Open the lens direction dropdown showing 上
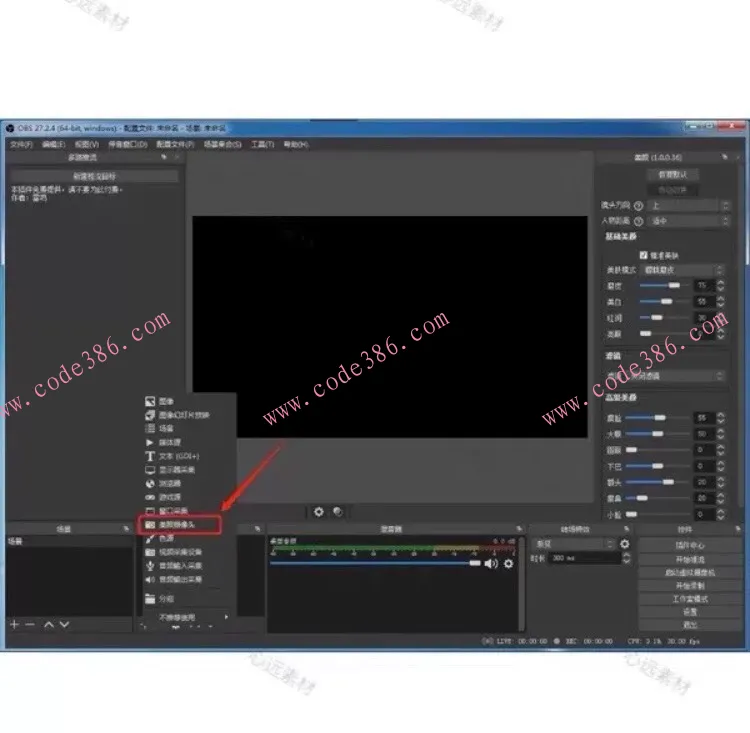The image size is (750, 733). coord(689,206)
